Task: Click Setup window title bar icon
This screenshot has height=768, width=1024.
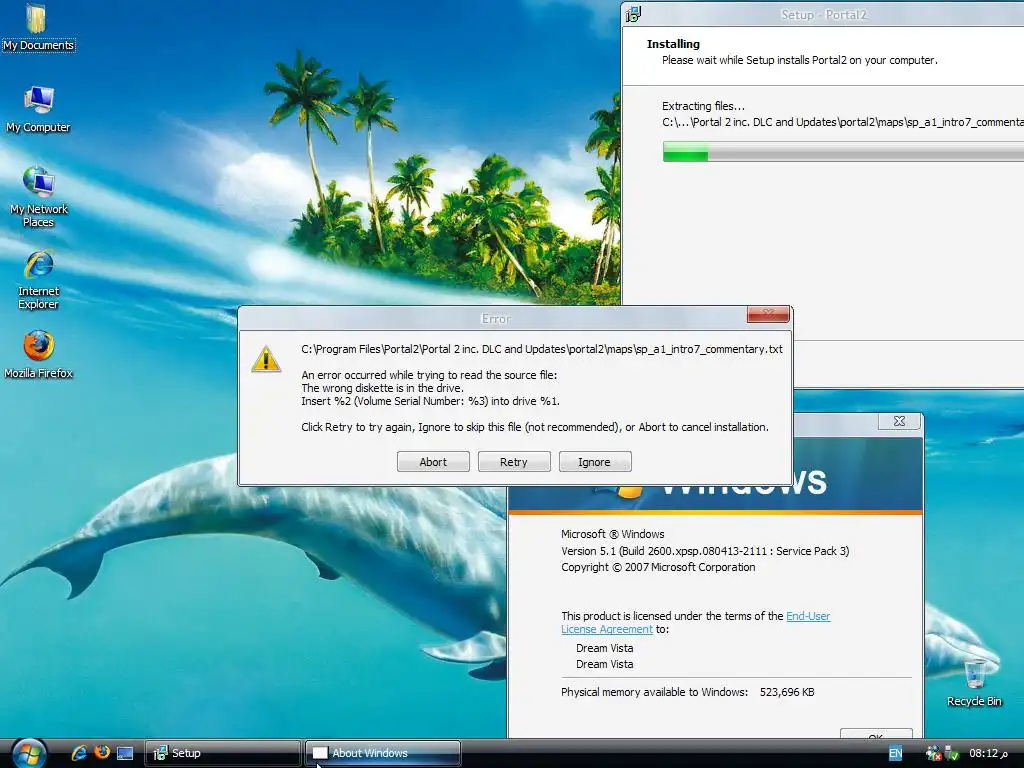Action: (x=633, y=14)
